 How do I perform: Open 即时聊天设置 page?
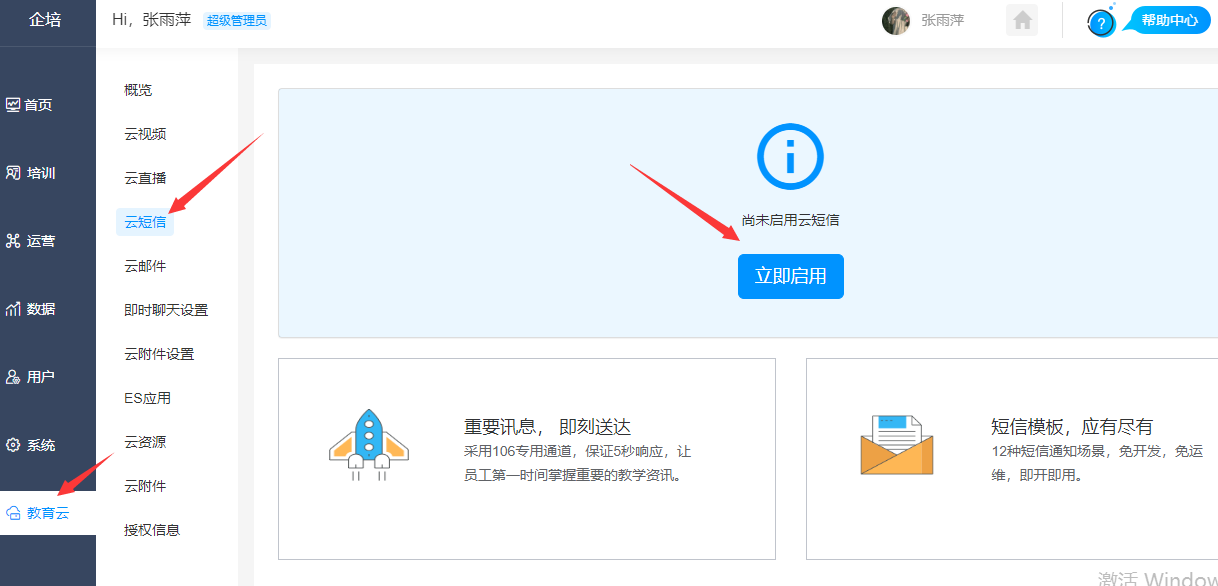[x=166, y=310]
